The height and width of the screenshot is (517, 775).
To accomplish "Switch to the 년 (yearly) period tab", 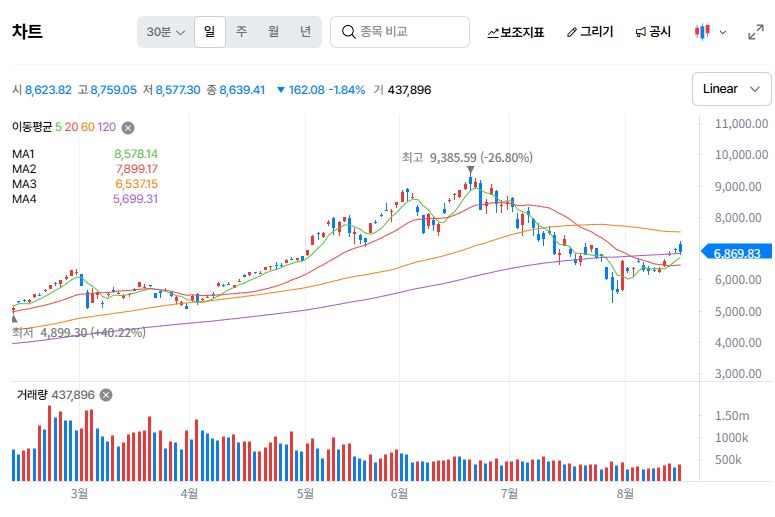I will pyautogui.click(x=305, y=32).
